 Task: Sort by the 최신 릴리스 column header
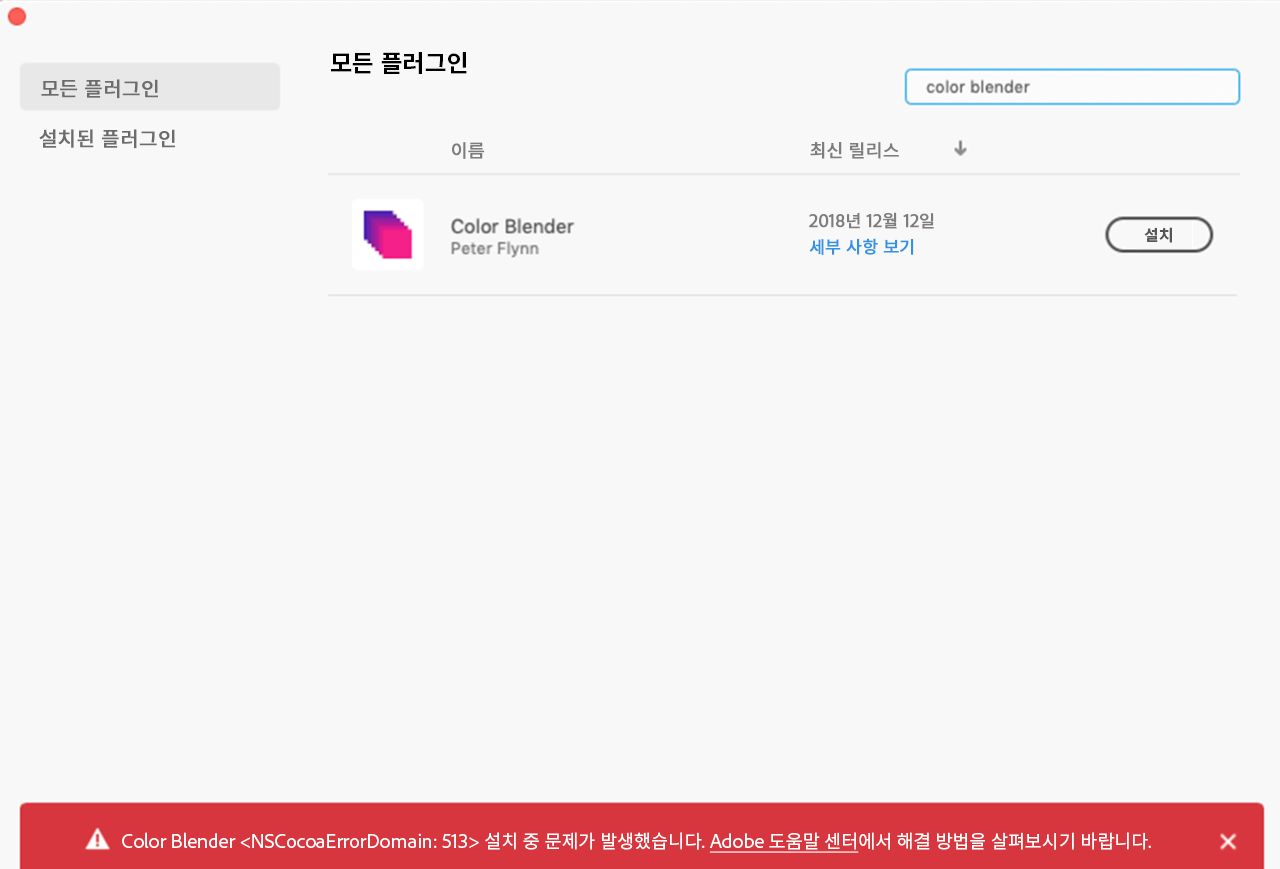click(854, 150)
